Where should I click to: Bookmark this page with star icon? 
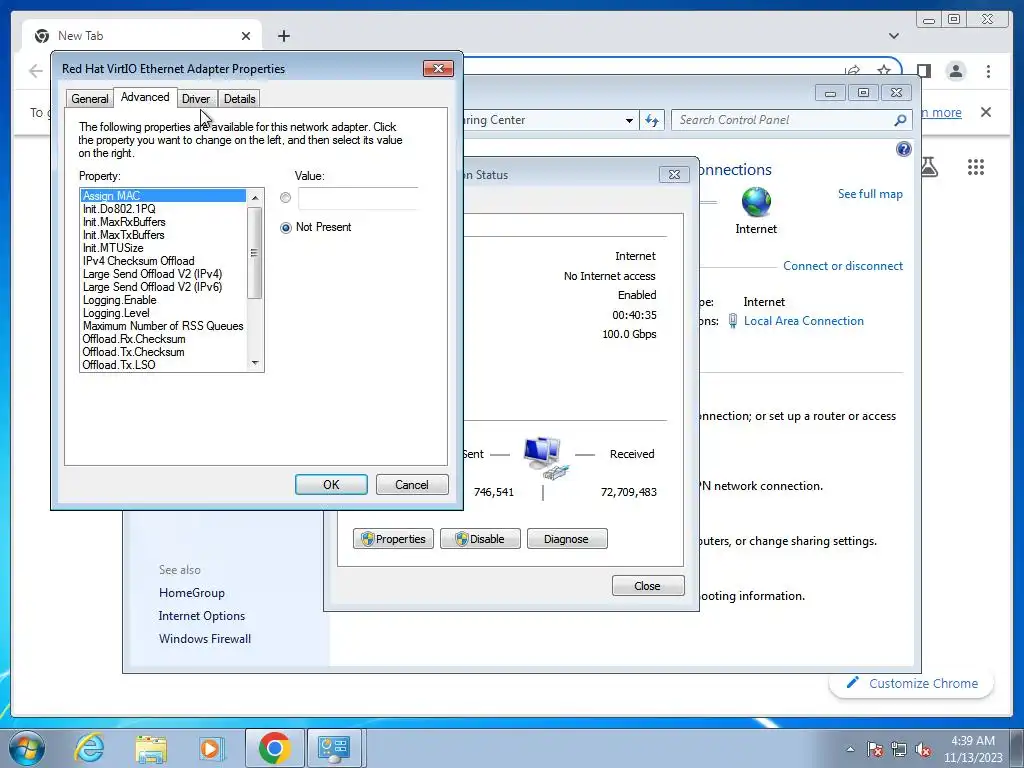tap(884, 71)
